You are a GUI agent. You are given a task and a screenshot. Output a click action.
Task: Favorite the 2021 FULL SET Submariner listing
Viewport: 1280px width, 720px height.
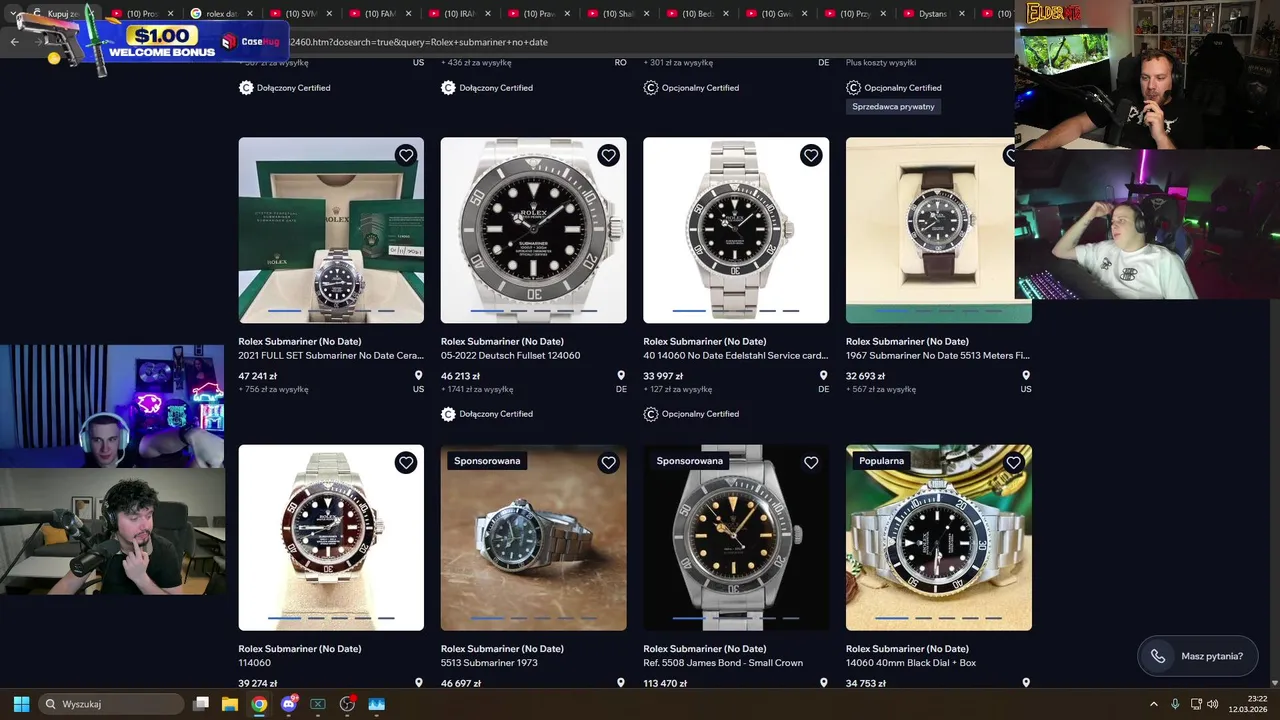click(405, 155)
